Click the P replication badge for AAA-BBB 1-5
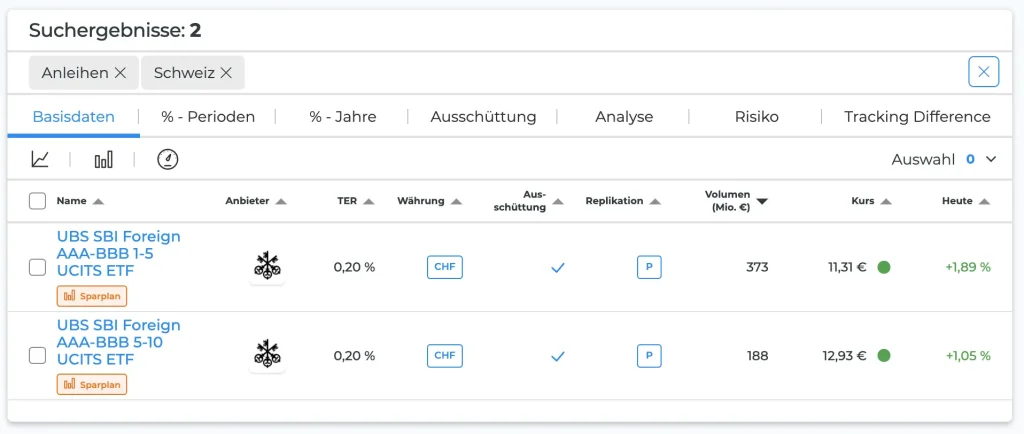1024x434 pixels. click(649, 267)
